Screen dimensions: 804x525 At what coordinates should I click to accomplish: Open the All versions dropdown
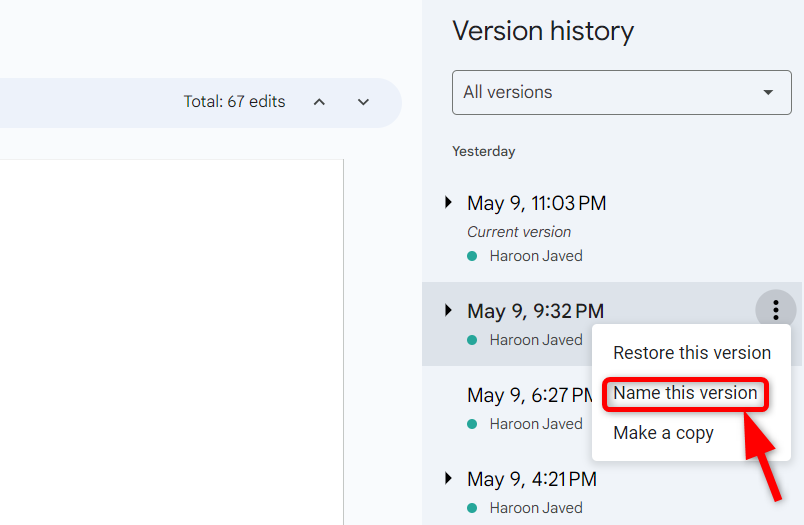621,92
